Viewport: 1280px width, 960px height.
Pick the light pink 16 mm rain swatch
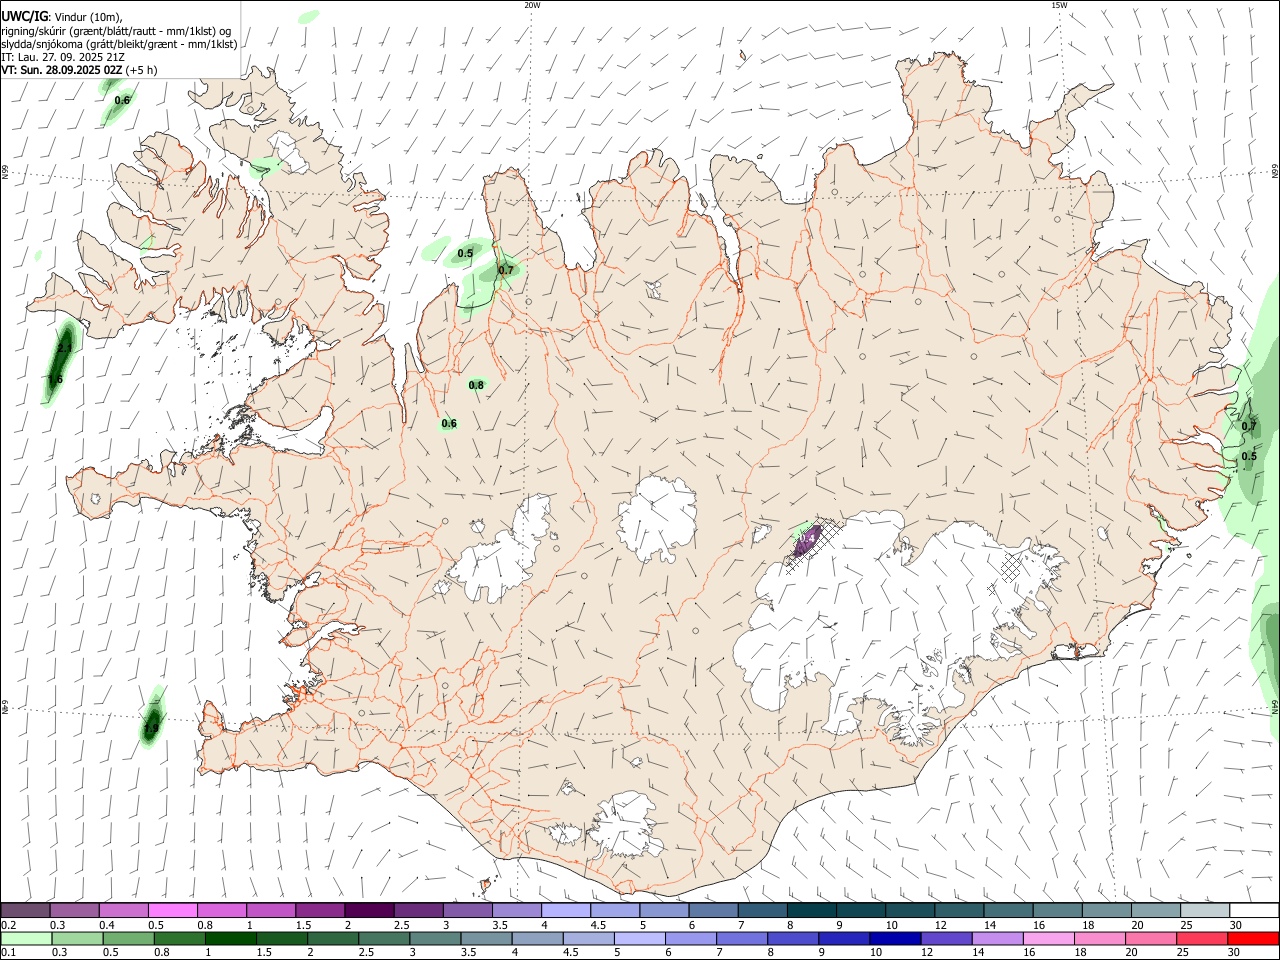(1049, 938)
